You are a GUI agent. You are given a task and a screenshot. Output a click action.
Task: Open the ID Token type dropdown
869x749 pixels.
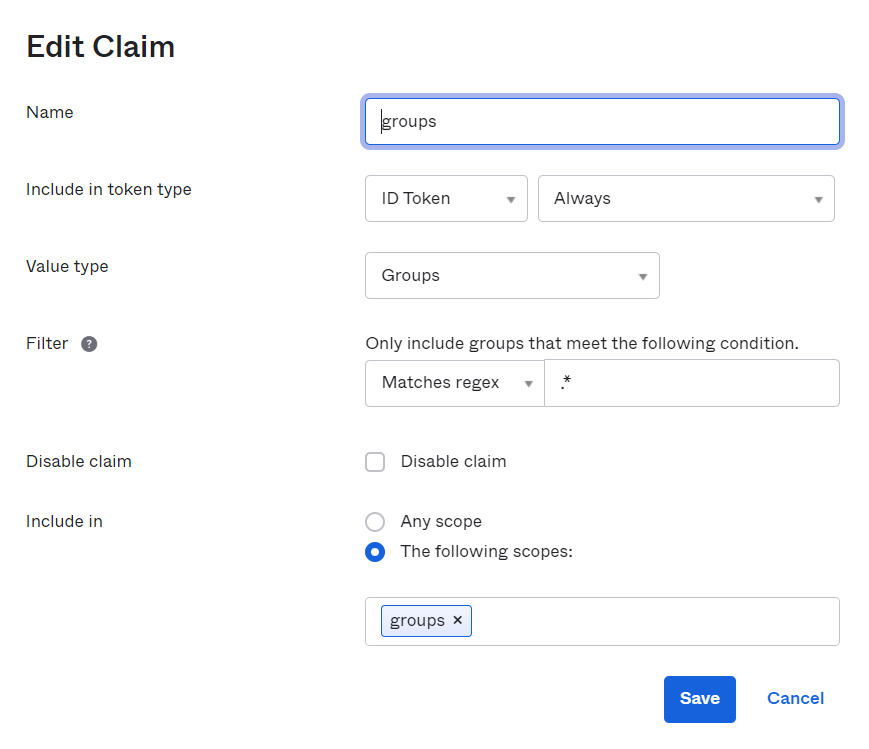coord(446,198)
